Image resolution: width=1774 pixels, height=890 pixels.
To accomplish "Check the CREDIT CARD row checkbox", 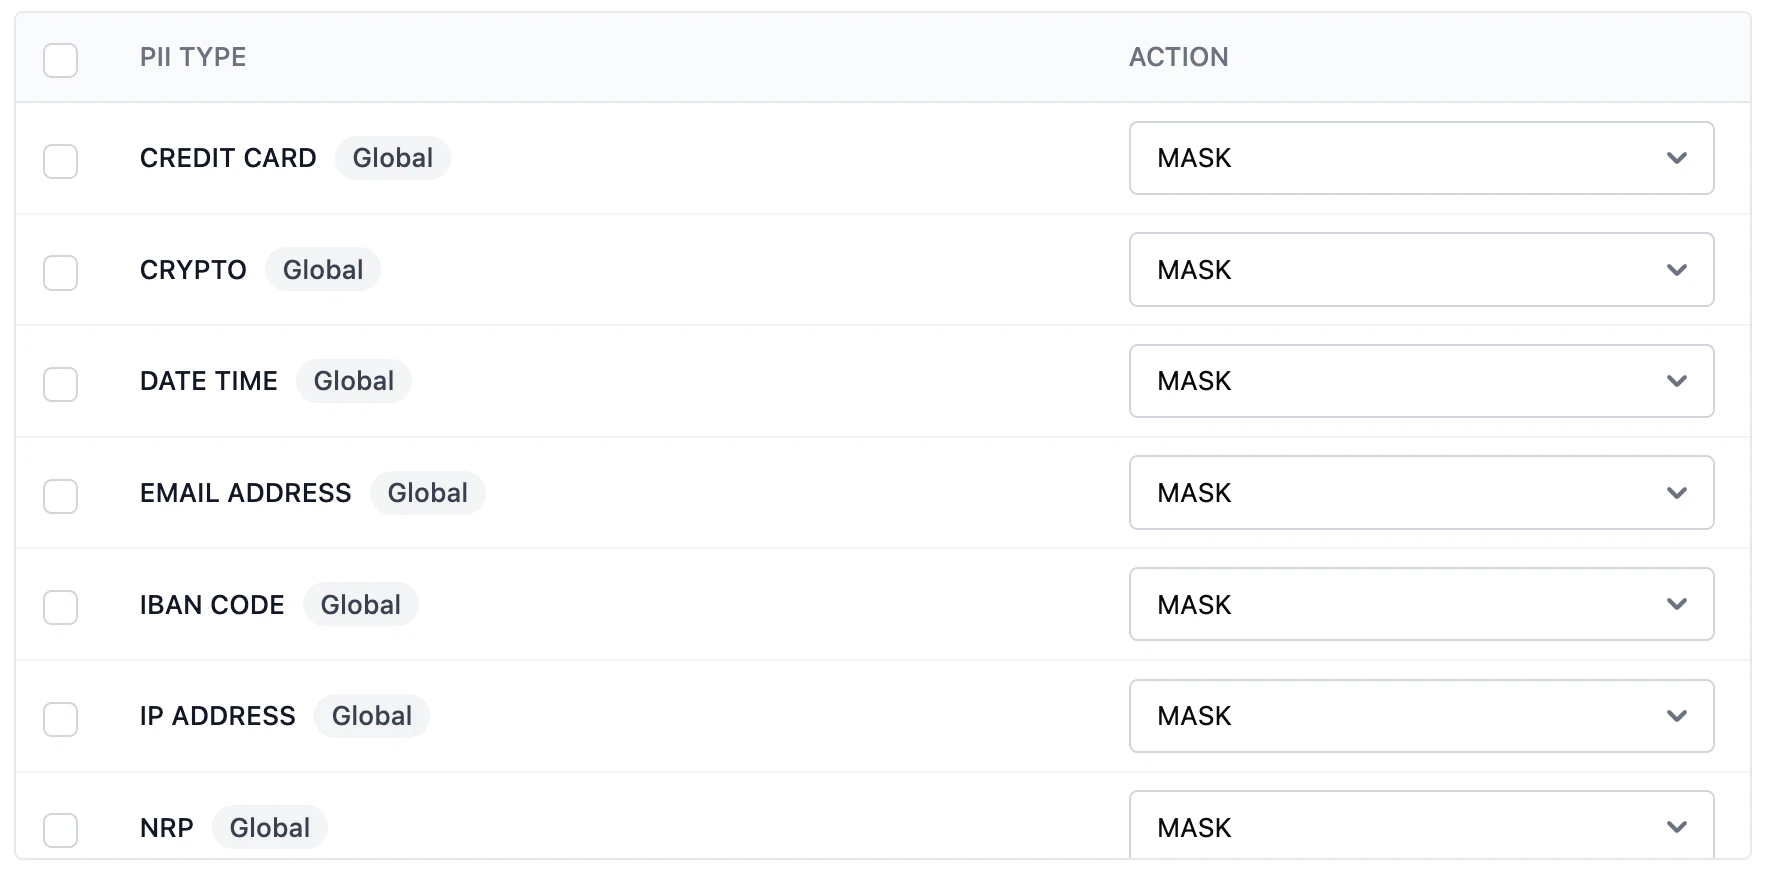I will pyautogui.click(x=60, y=161).
